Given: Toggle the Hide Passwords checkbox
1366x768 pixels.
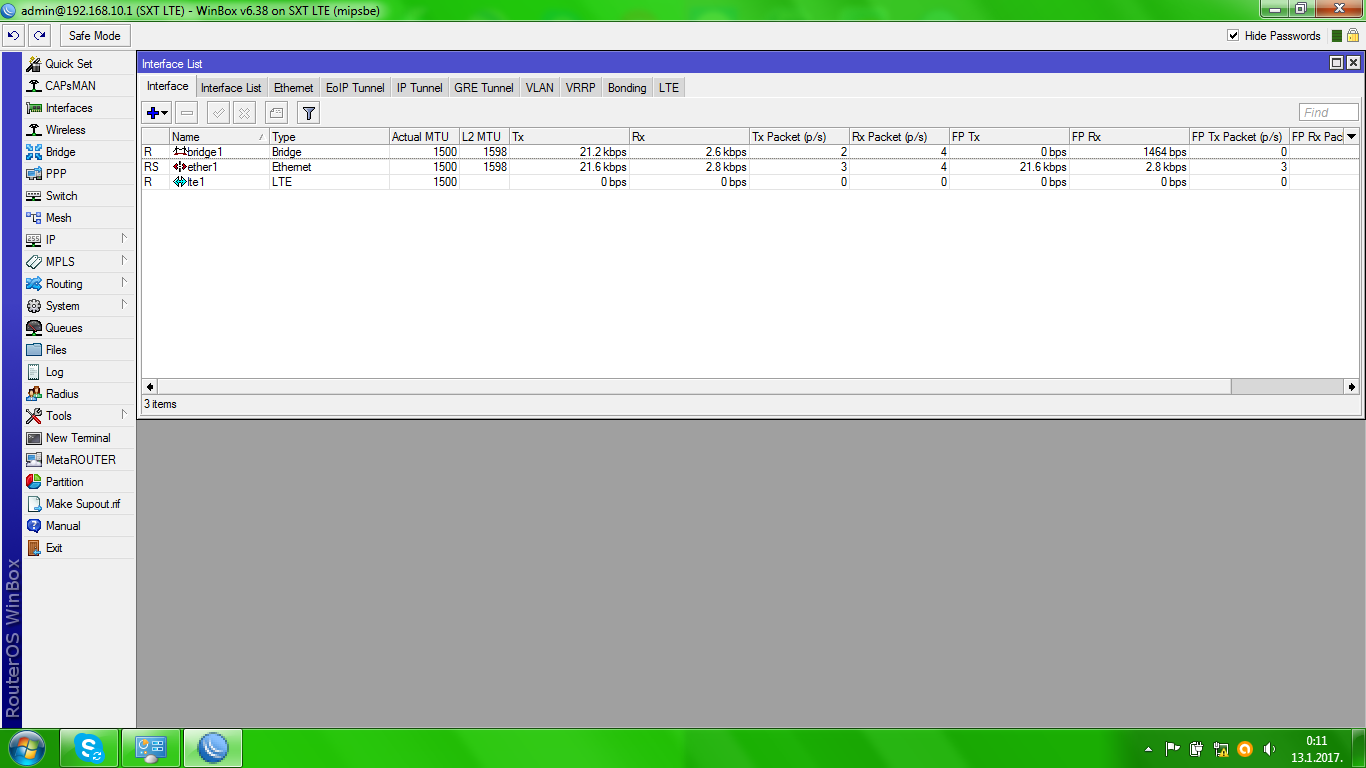Looking at the screenshot, I should 1233,36.
